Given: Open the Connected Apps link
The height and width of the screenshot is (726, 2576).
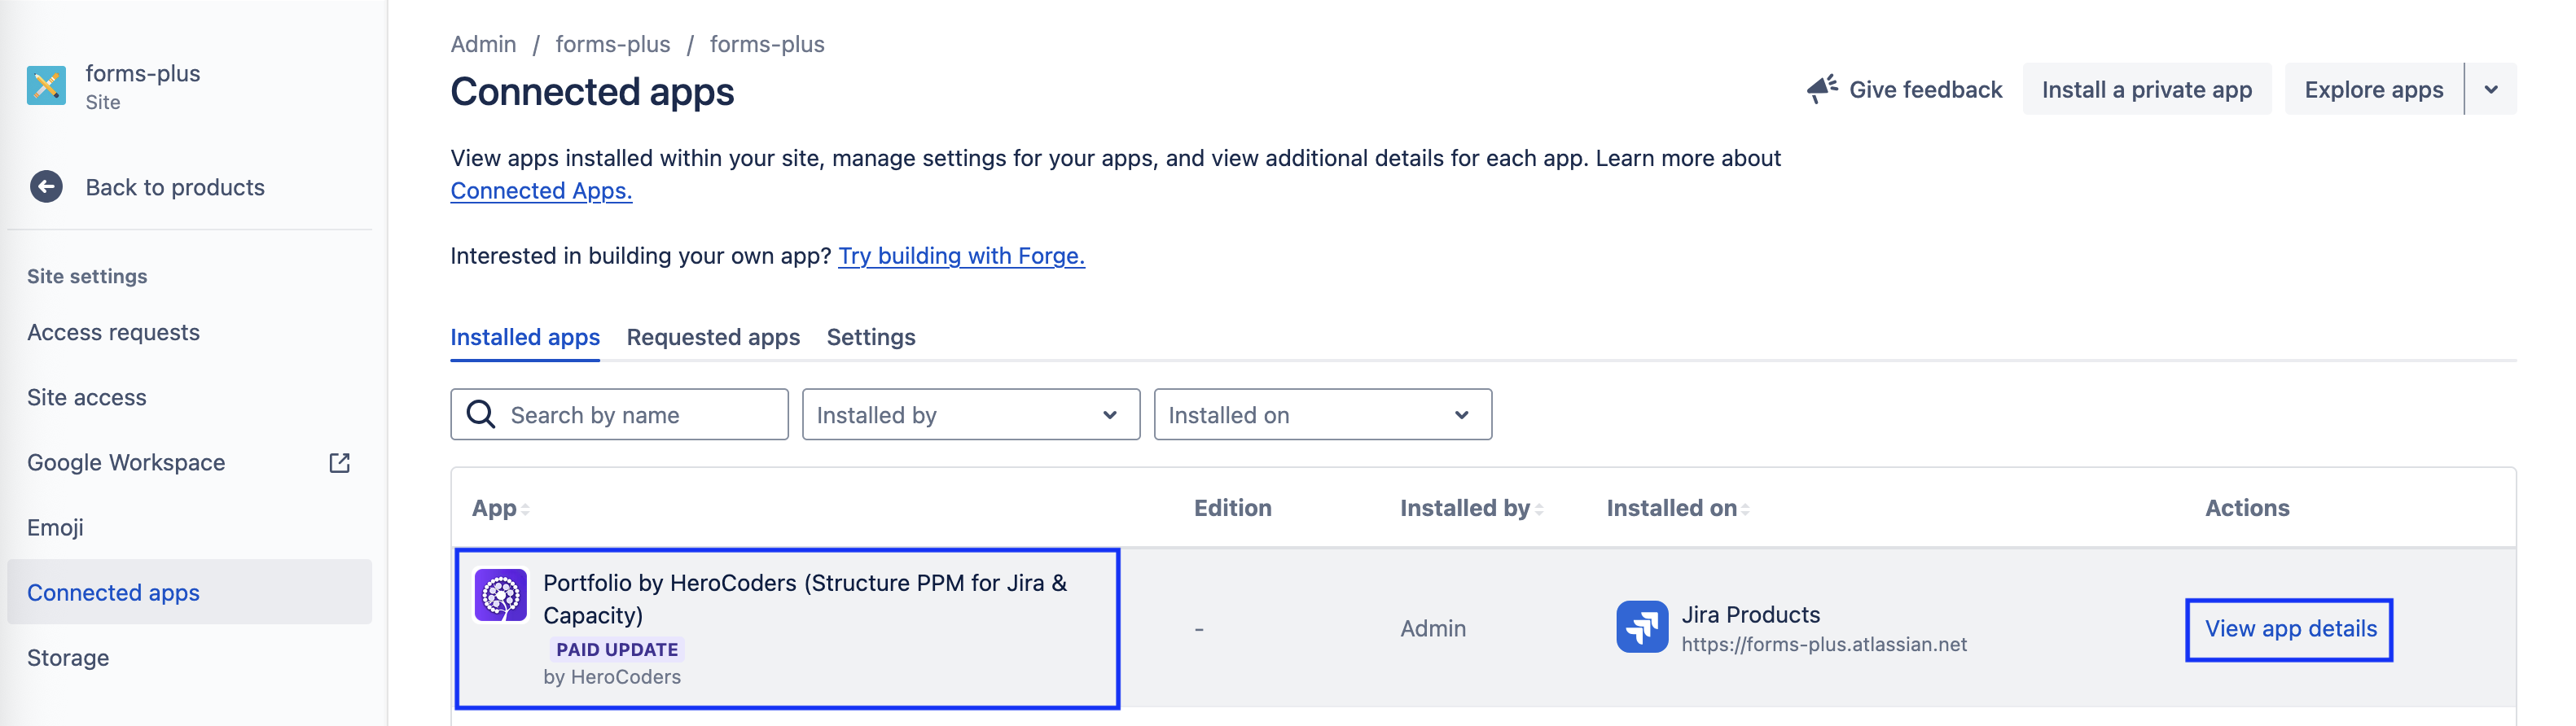Looking at the screenshot, I should (540, 190).
